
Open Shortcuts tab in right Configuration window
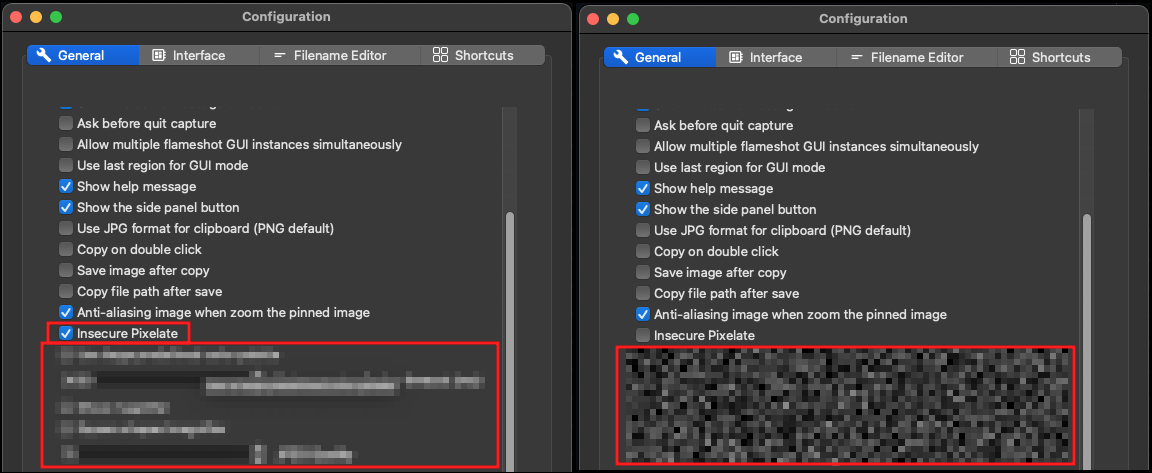coord(1059,57)
